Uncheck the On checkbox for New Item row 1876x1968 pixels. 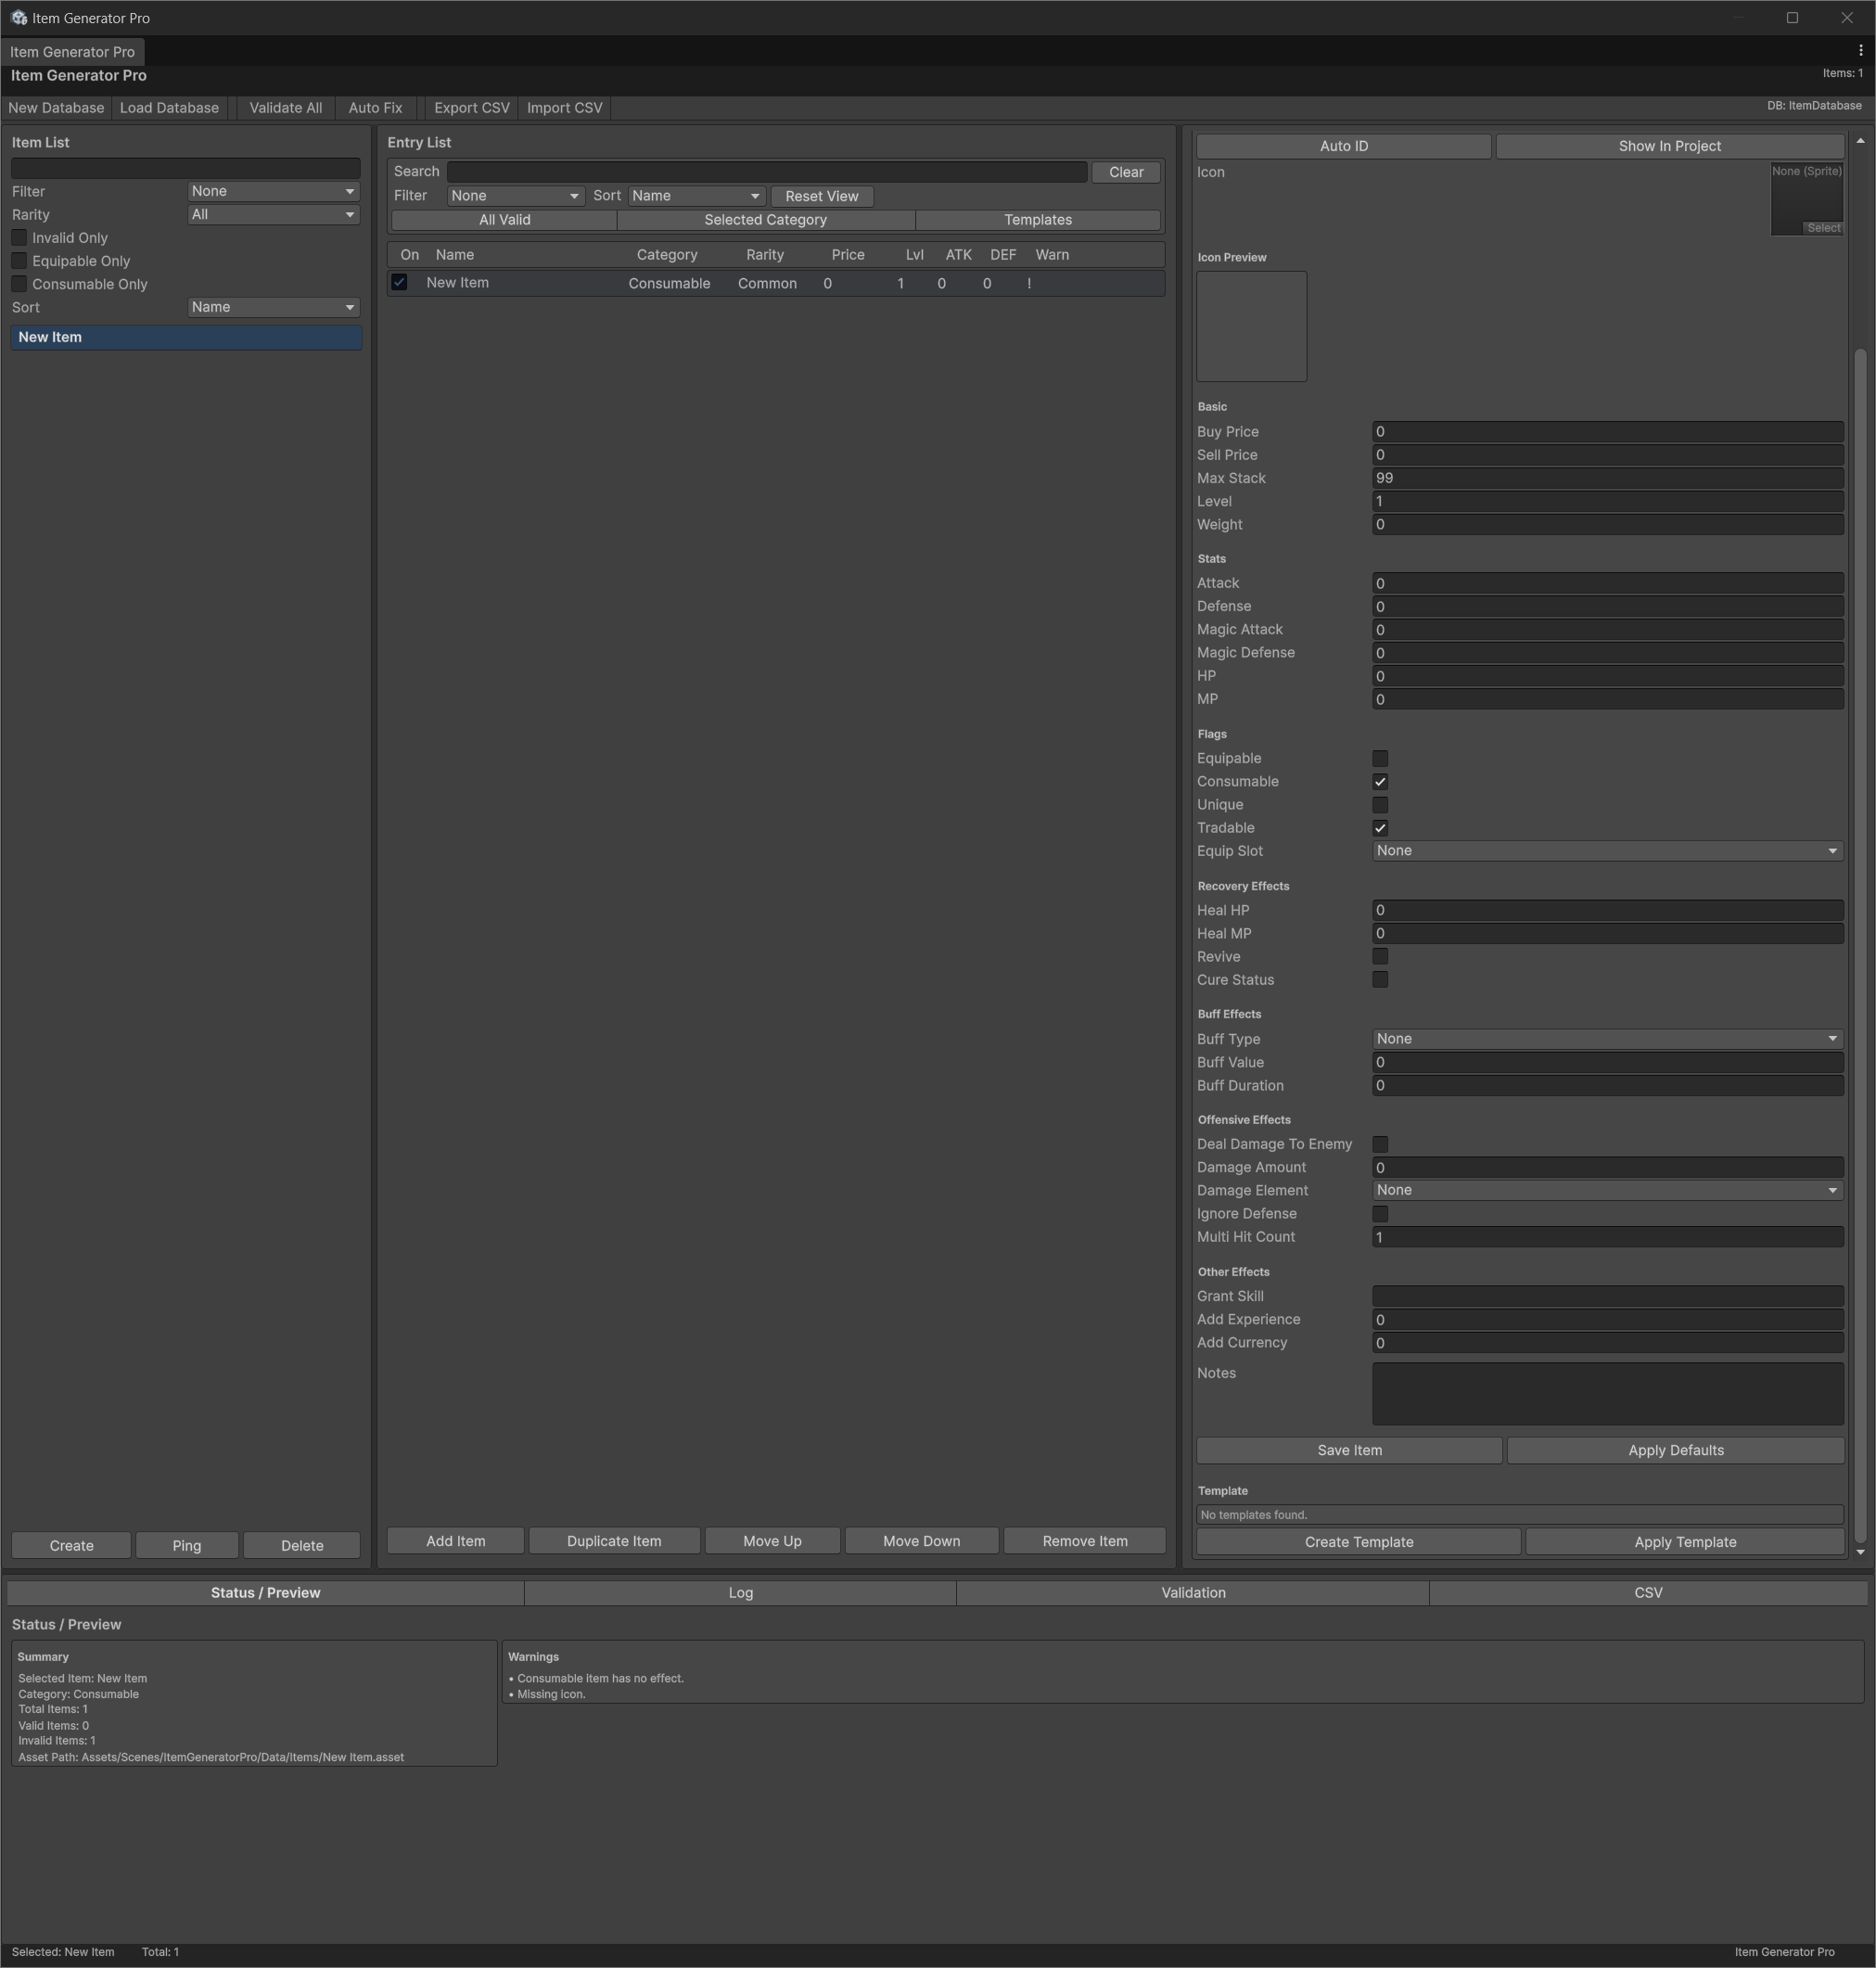point(399,283)
